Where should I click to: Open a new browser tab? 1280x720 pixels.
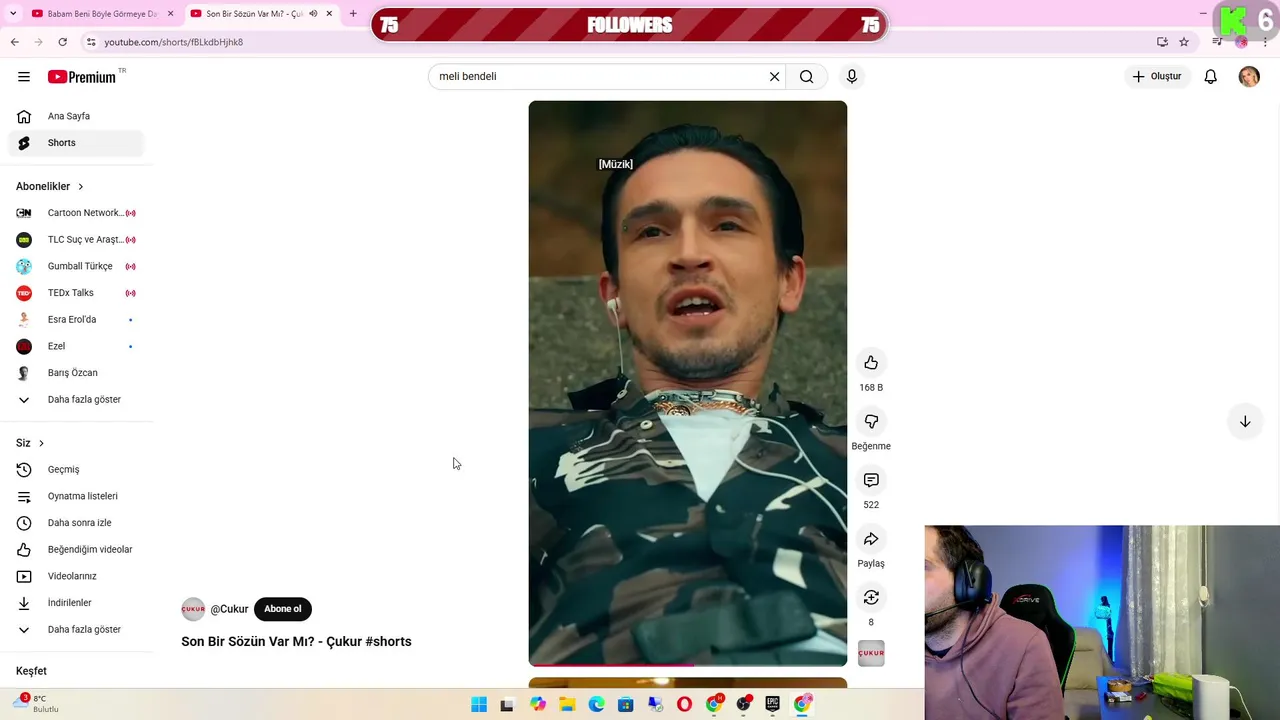pos(353,14)
